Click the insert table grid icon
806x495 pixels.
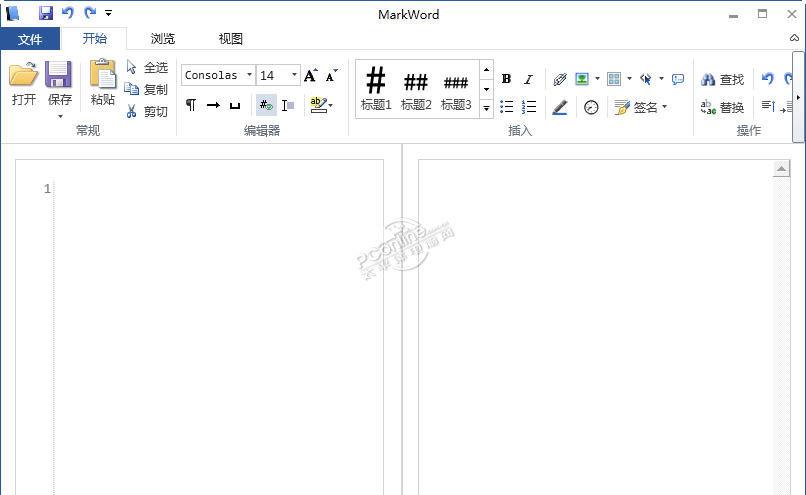[614, 79]
